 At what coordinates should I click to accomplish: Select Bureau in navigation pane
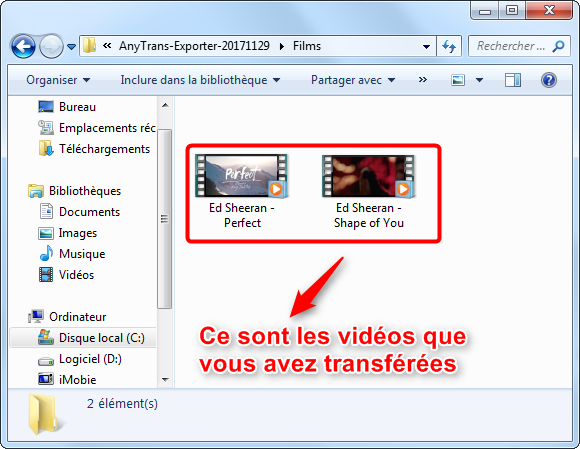(77, 107)
